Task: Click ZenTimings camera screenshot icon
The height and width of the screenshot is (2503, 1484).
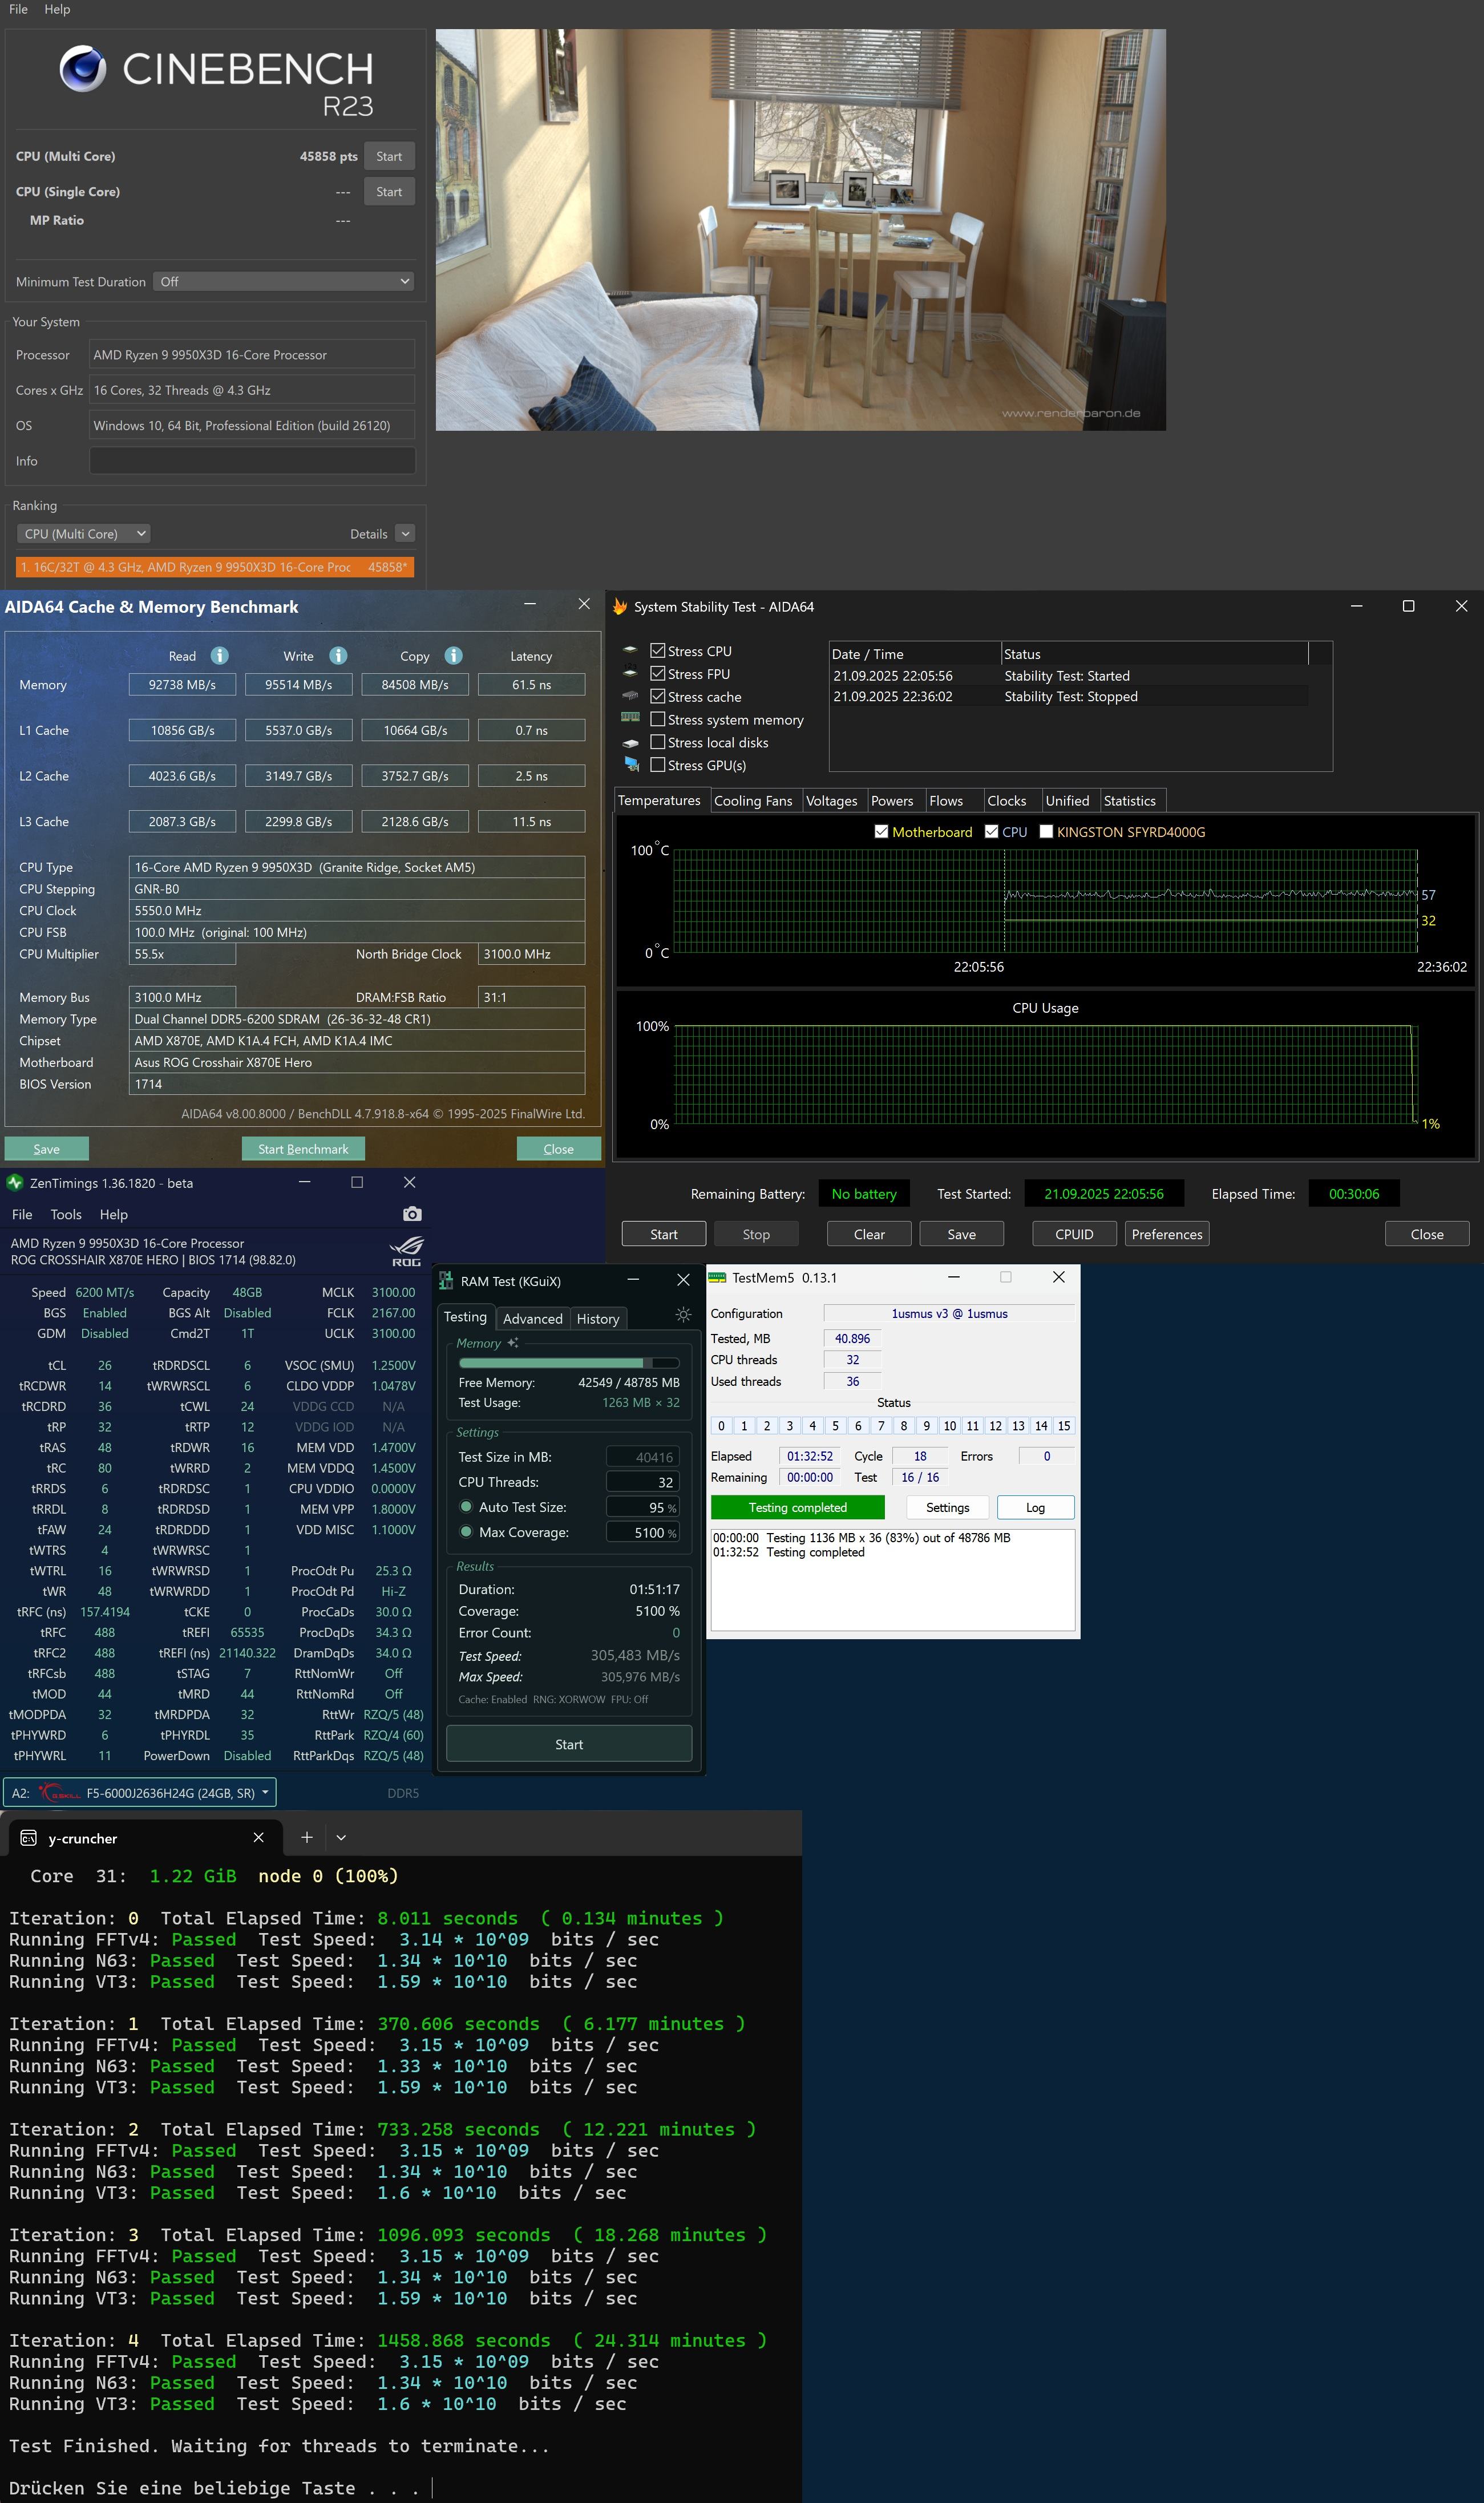Action: coord(412,1214)
